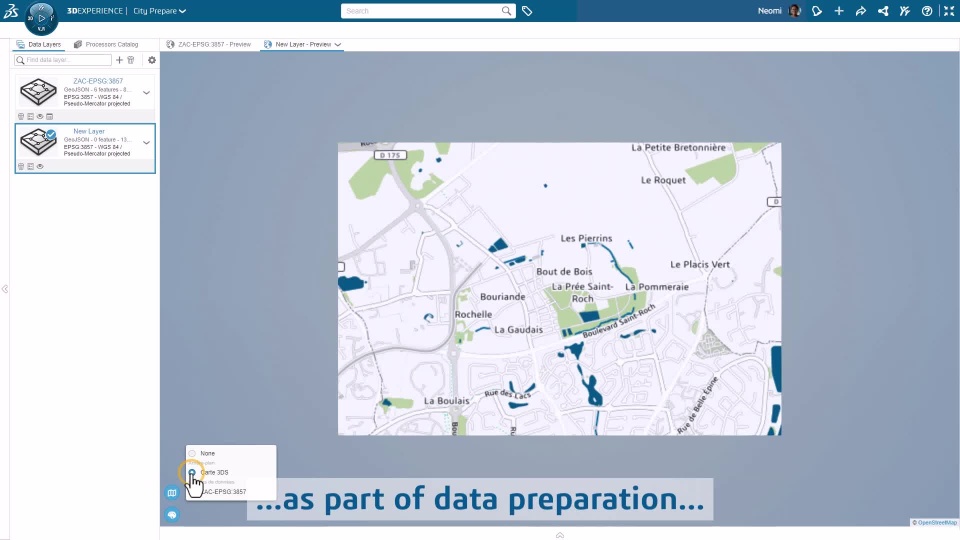Click the share arrow icon
Viewport: 960px width, 540px height.
(x=861, y=11)
